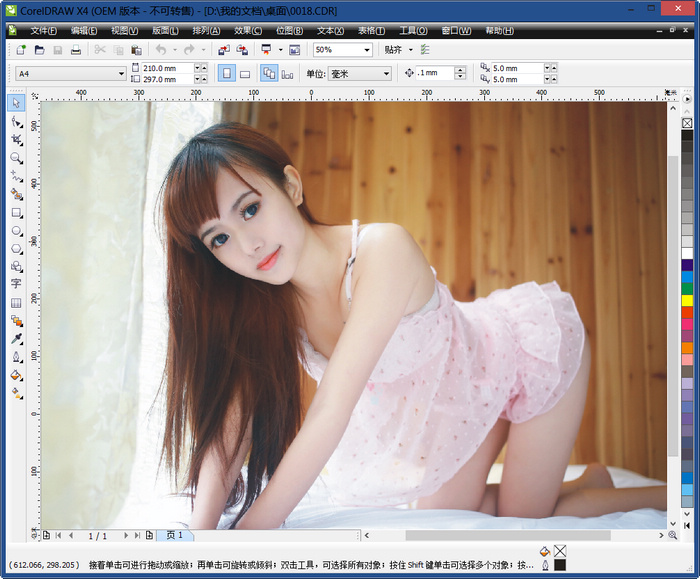Open the Tools menu
700x579 pixels.
(413, 30)
